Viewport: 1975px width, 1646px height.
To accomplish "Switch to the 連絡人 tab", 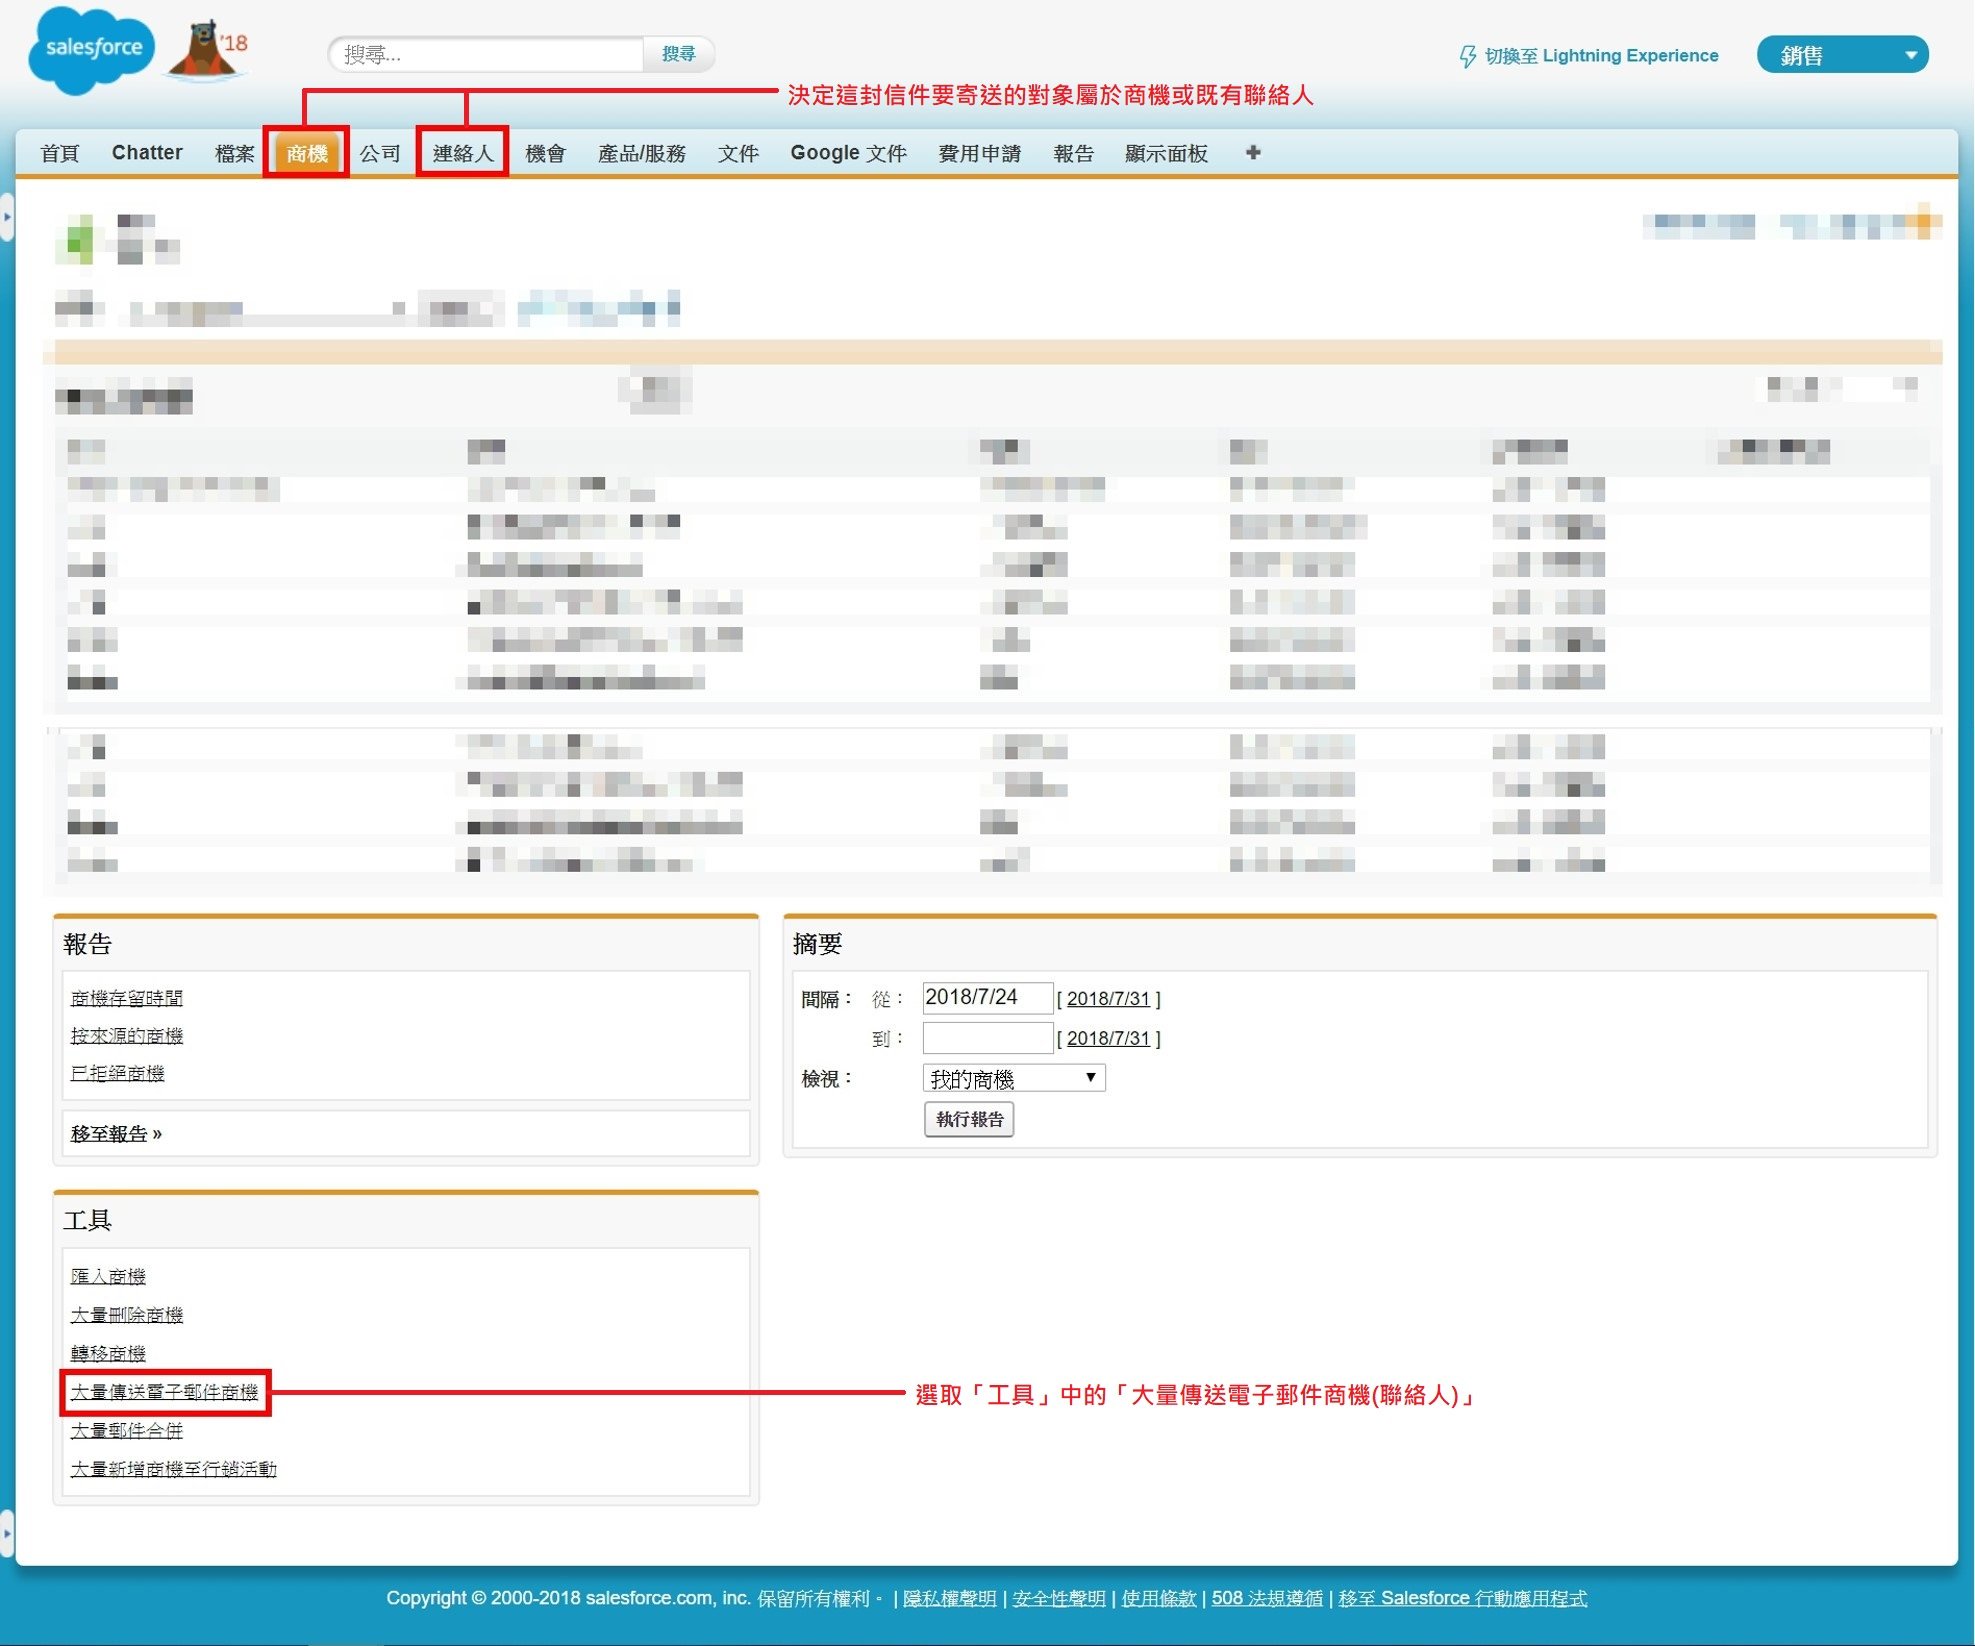I will [463, 152].
